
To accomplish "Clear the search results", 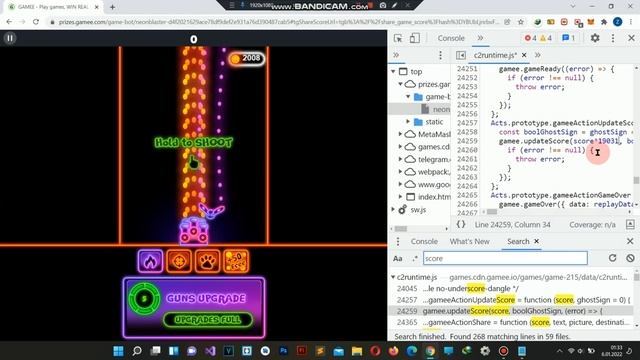I will click(630, 258).
